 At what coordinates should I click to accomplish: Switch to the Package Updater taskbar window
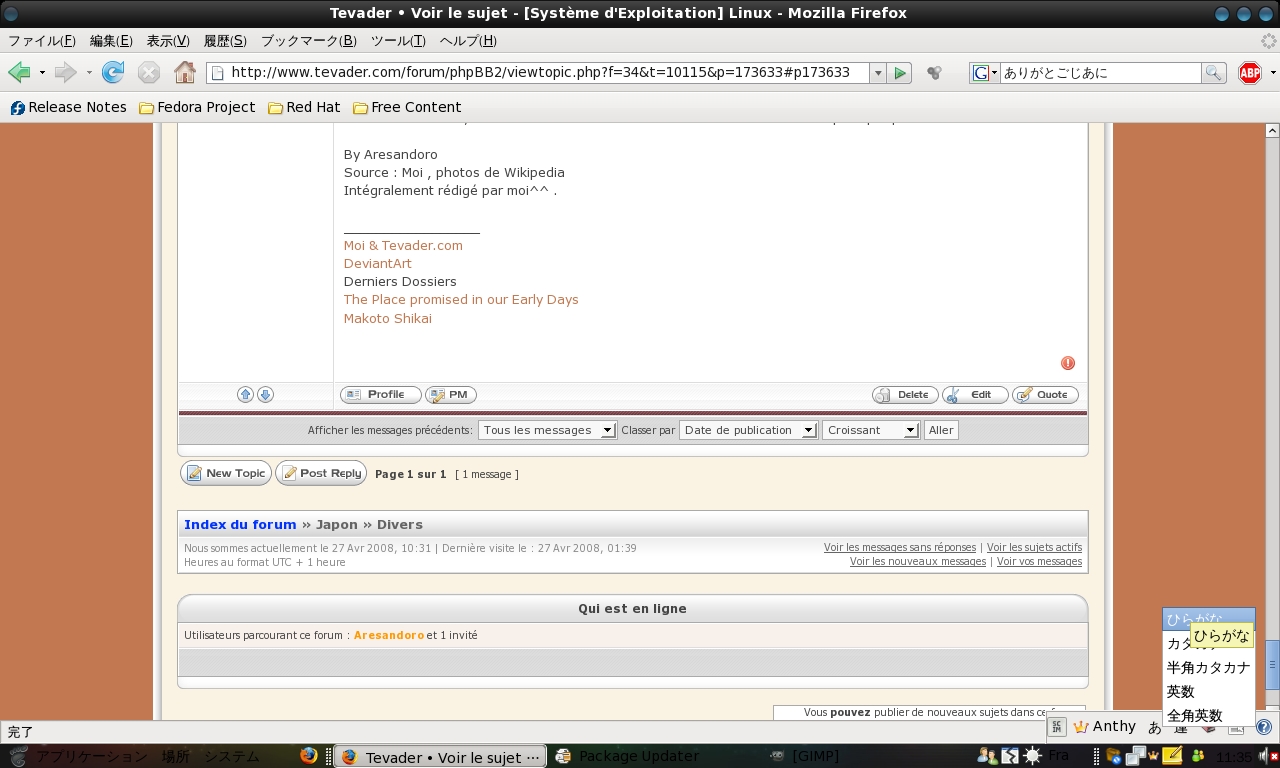pos(655,757)
